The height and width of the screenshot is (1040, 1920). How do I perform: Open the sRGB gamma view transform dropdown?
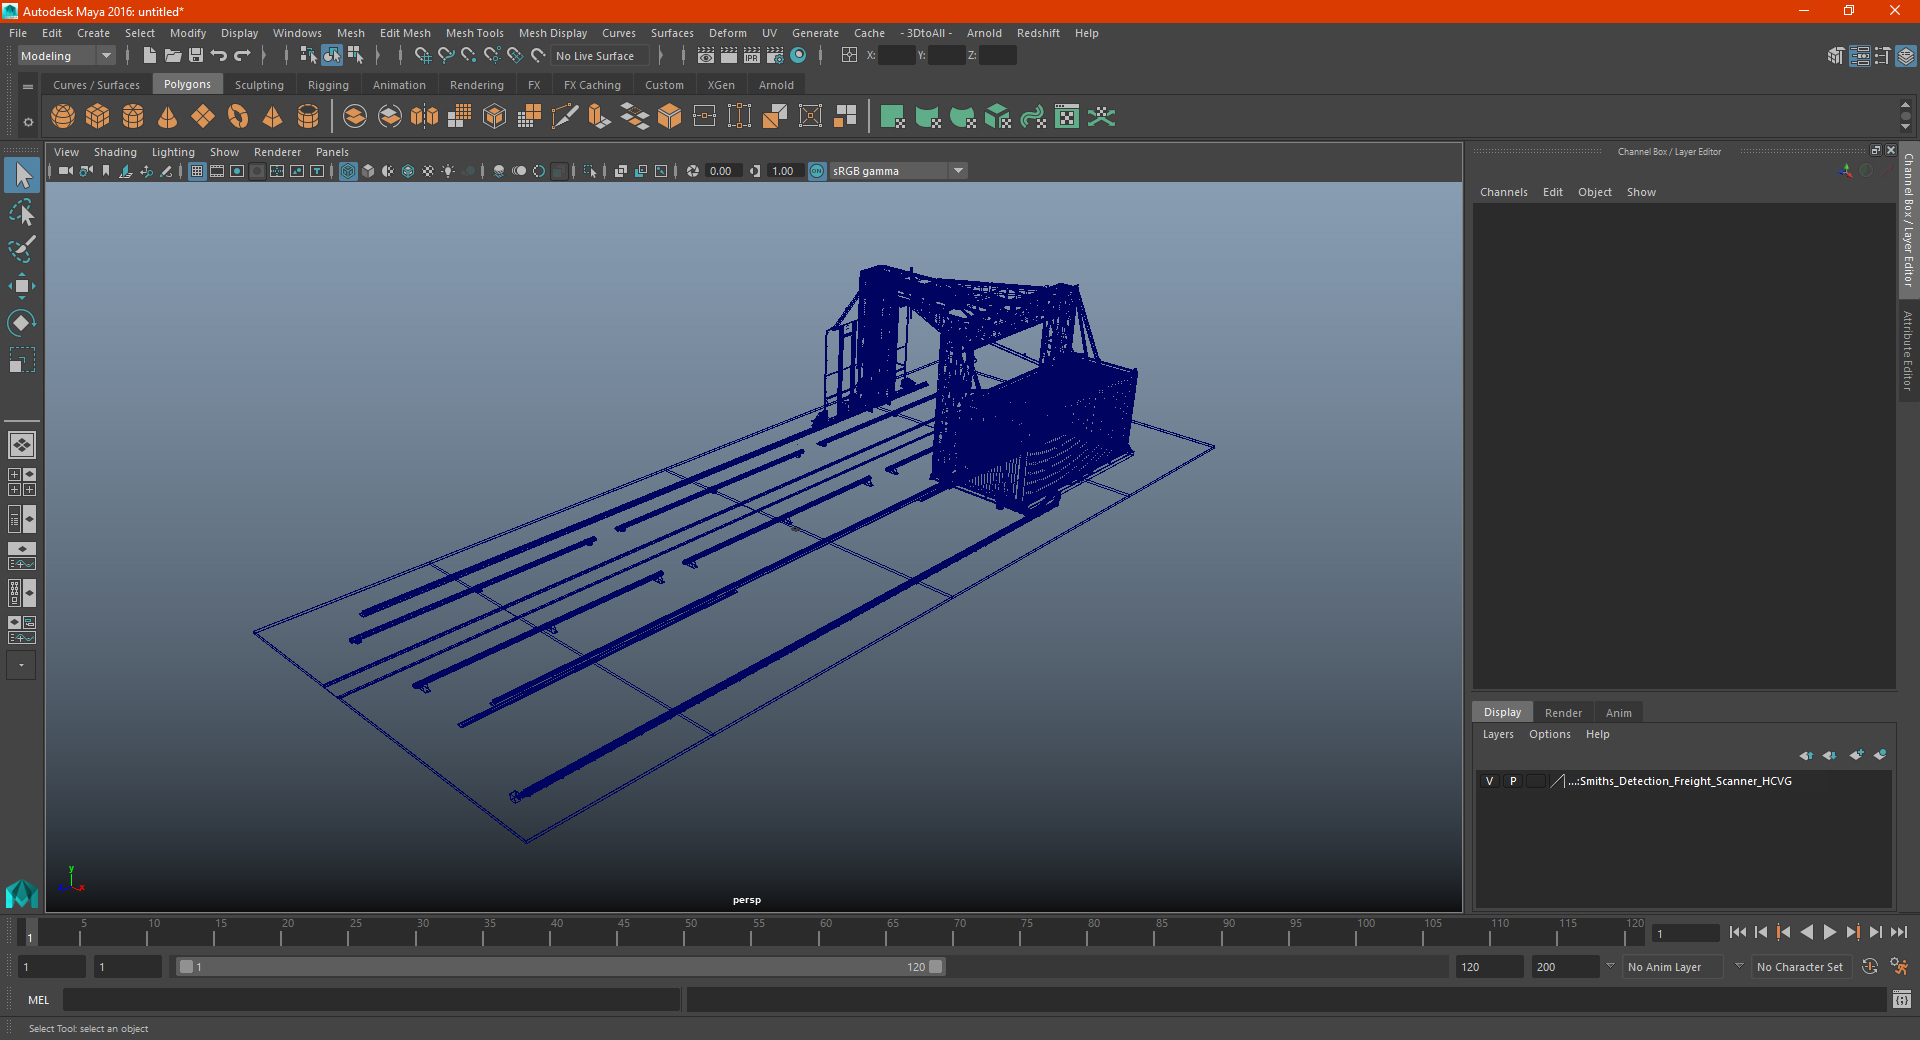click(x=898, y=171)
